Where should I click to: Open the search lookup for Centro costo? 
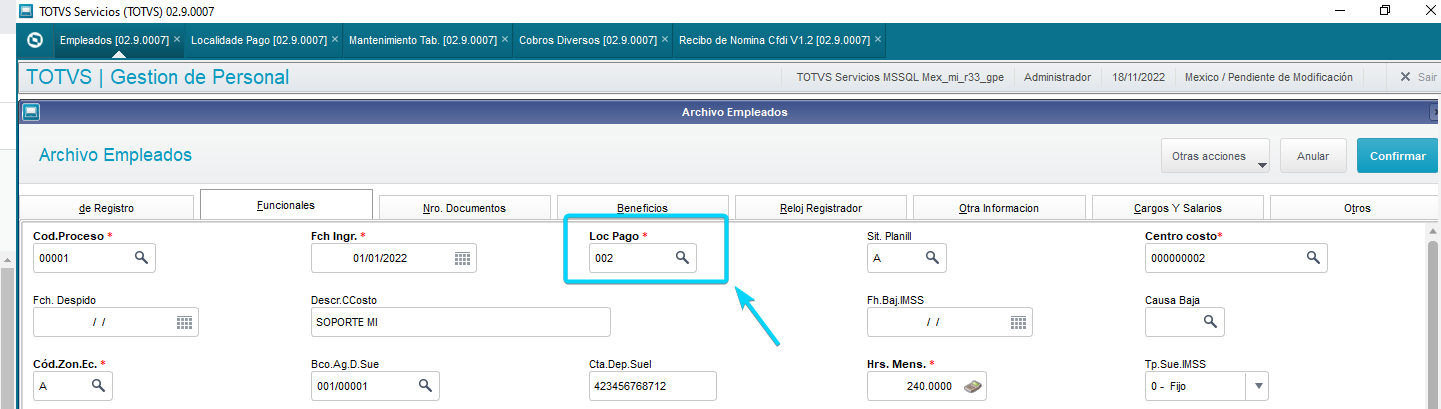tap(1313, 258)
